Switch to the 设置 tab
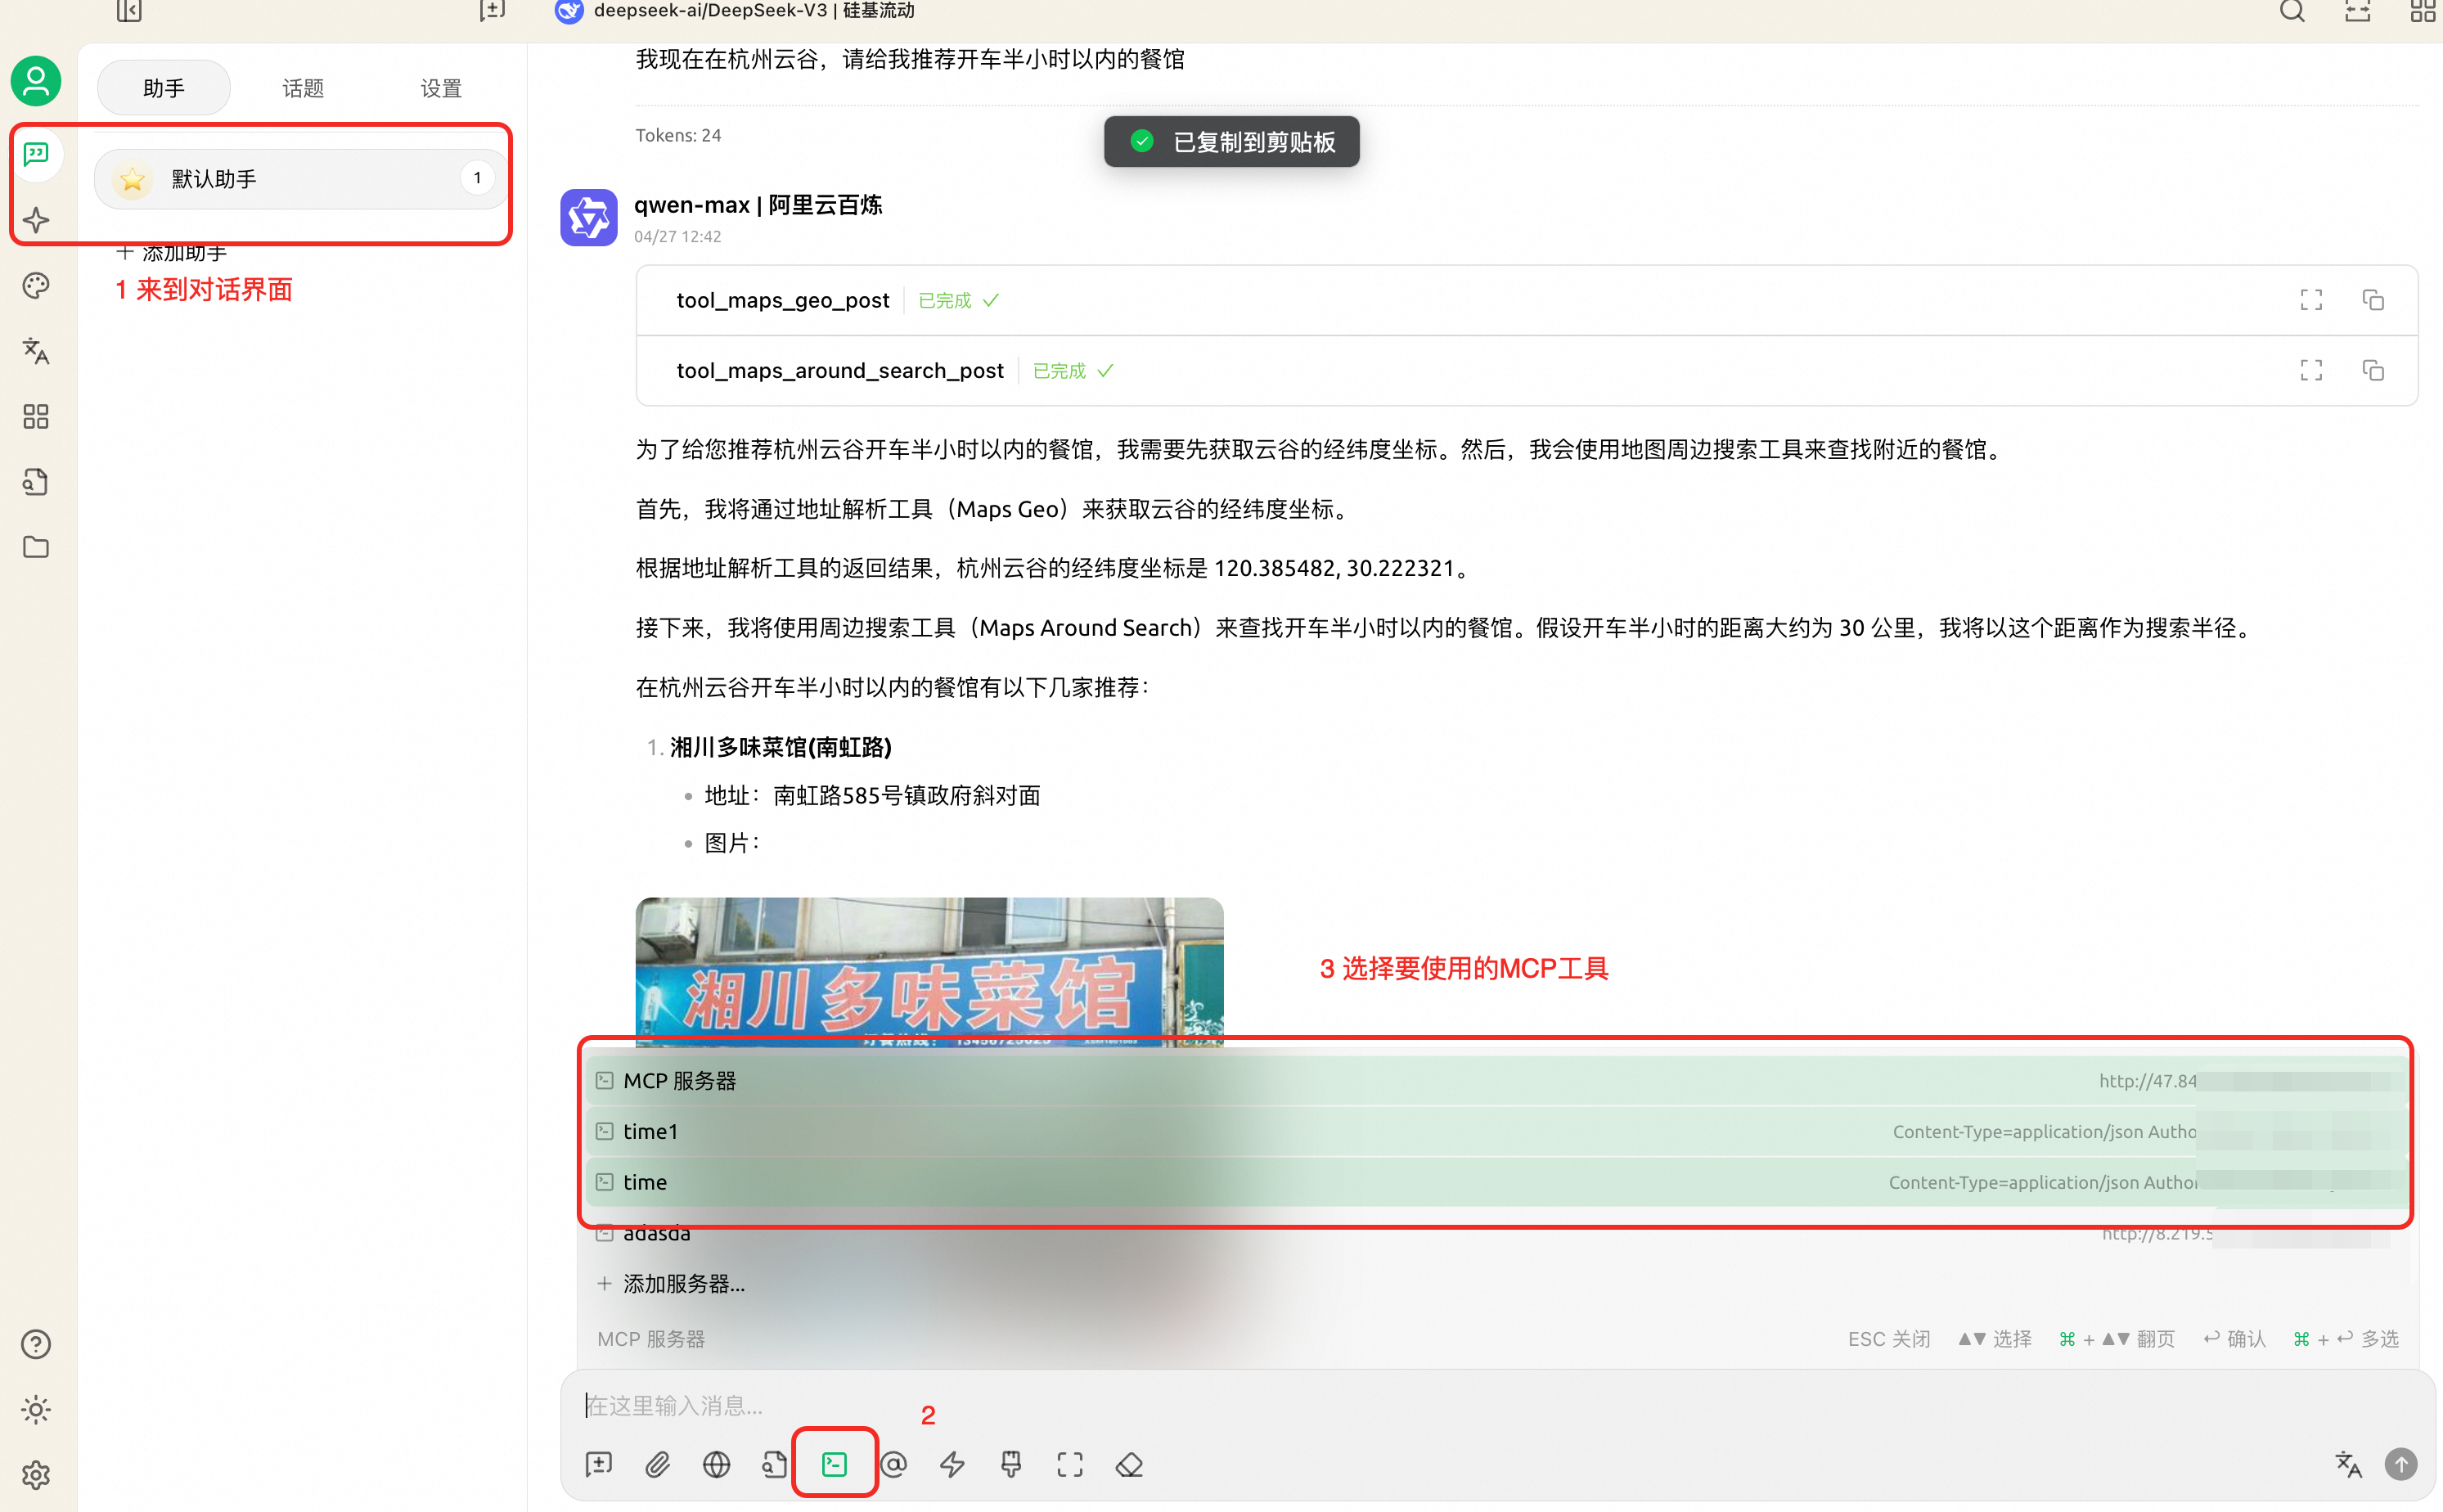 tap(441, 88)
